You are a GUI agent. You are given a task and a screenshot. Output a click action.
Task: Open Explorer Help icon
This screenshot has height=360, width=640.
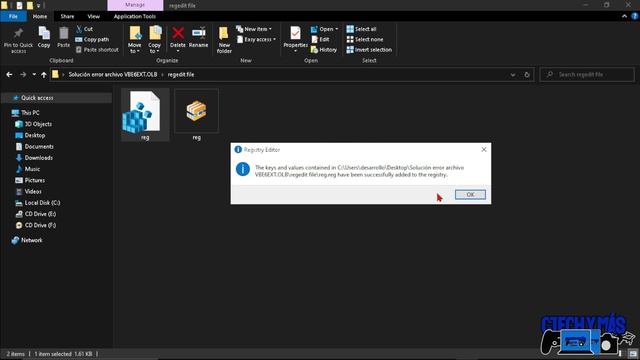(635, 16)
